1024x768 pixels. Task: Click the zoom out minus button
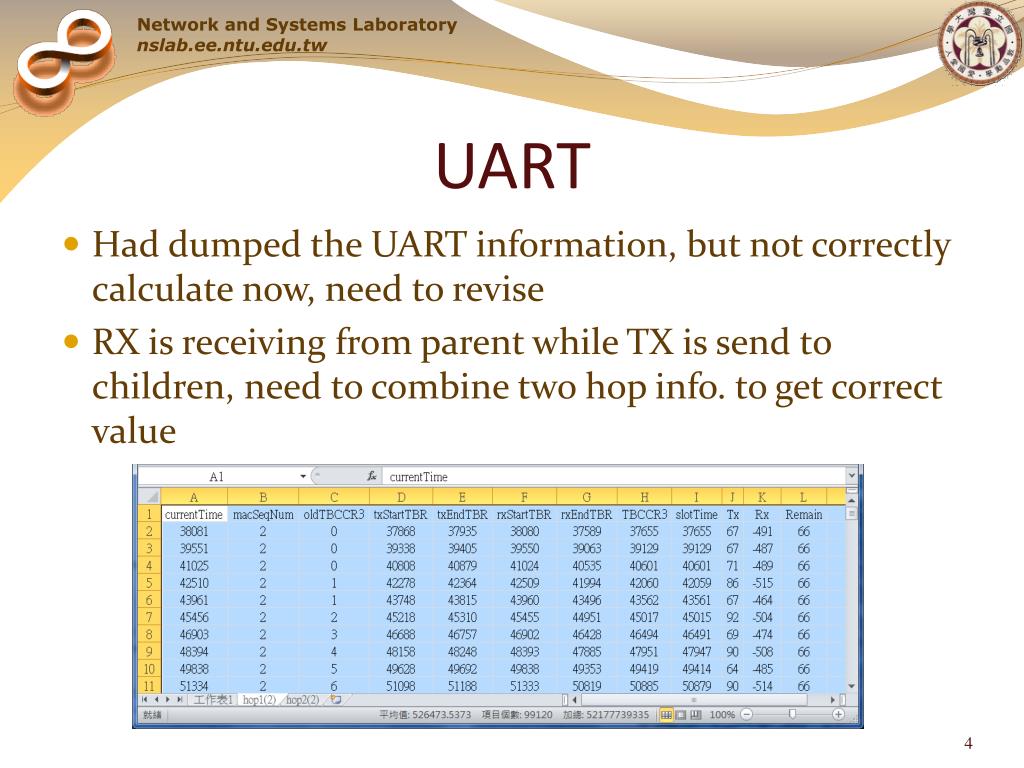(x=747, y=714)
